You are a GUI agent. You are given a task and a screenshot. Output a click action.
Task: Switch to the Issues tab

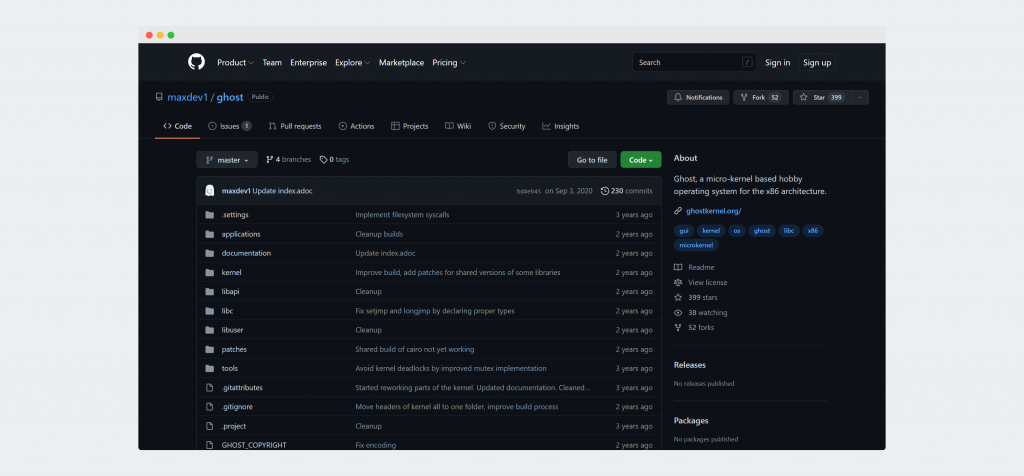pyautogui.click(x=229, y=126)
